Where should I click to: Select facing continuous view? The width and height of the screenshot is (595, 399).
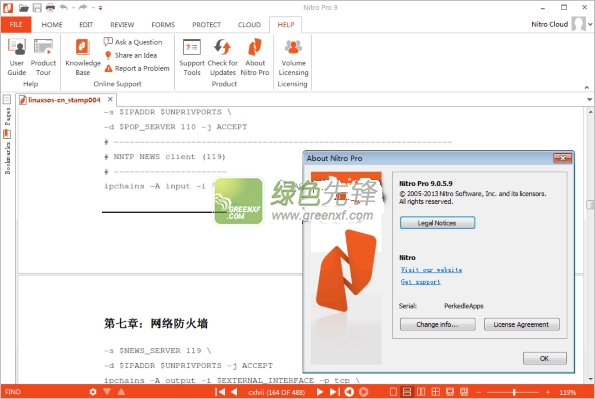(x=436, y=392)
